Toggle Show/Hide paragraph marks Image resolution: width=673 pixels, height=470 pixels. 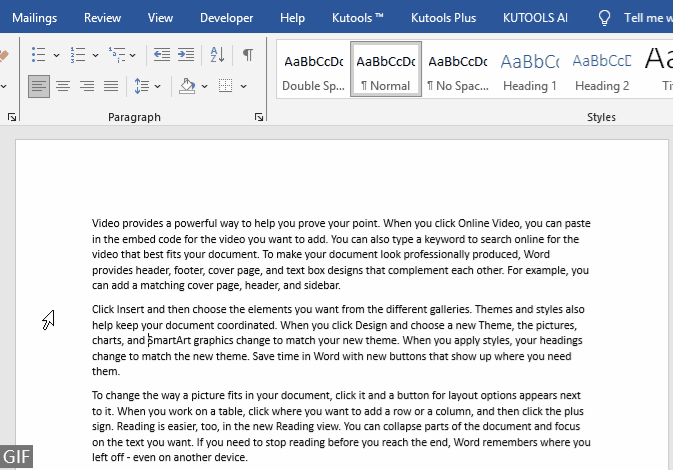coord(247,55)
